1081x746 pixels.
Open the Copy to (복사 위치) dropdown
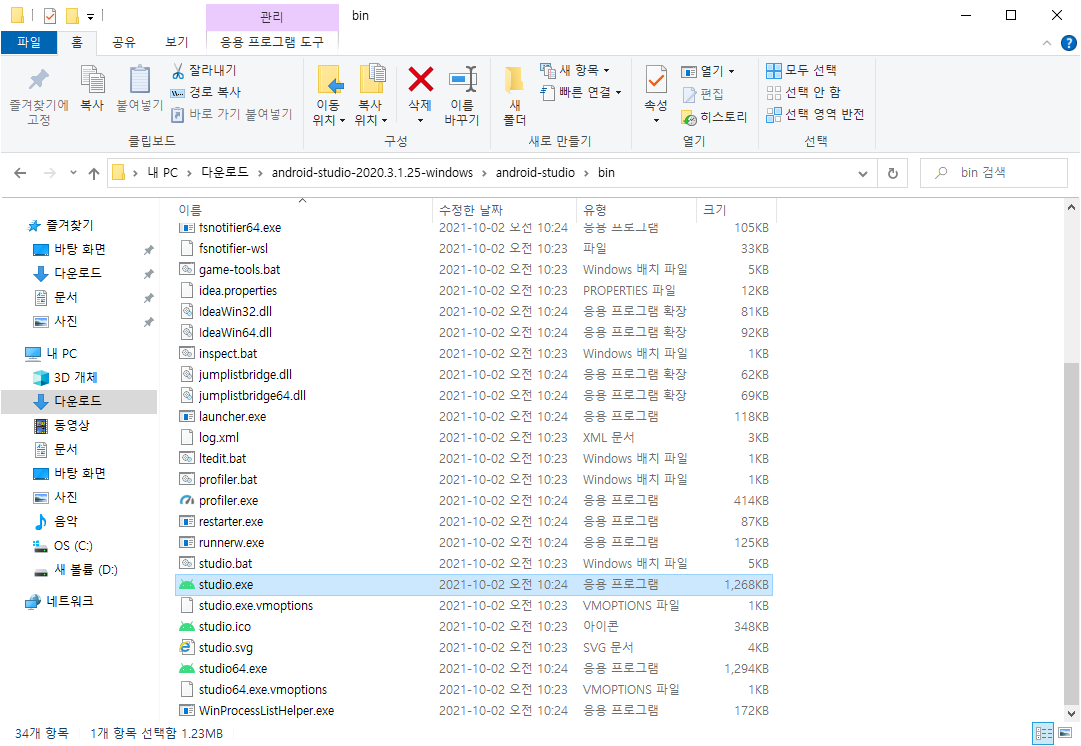371,120
